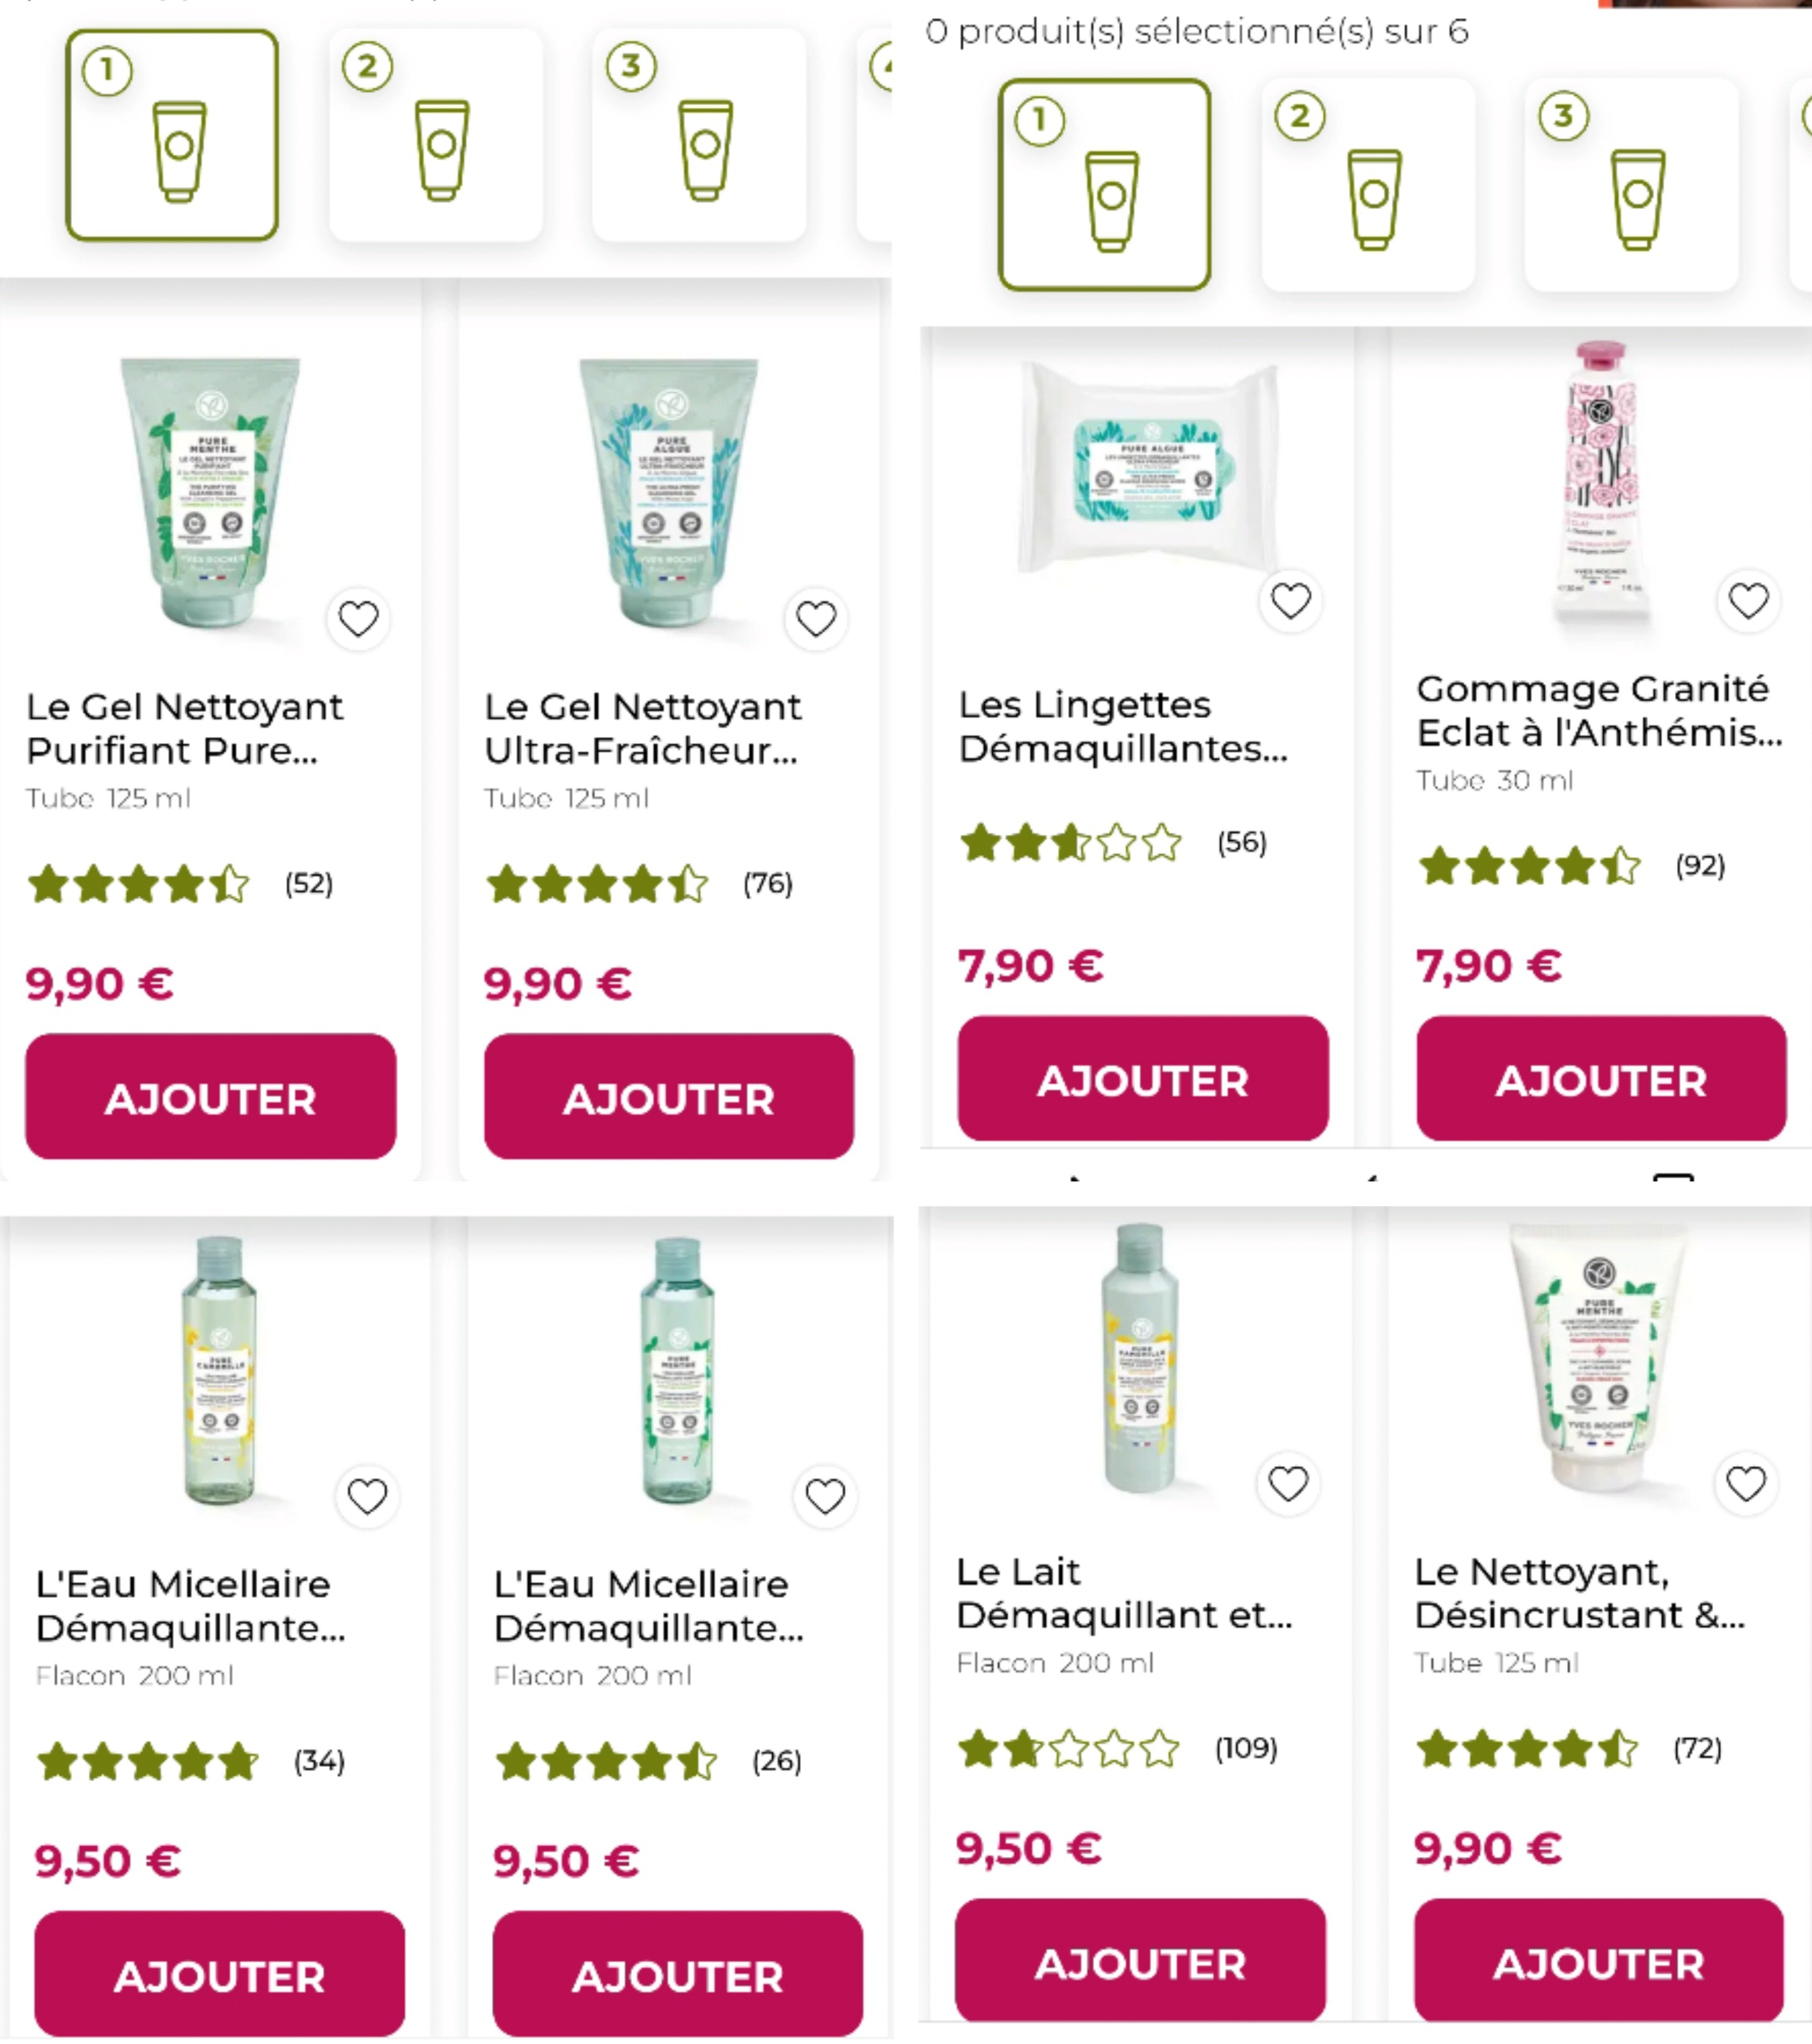This screenshot has height=2044, width=1812.
Task: Choose slot 3 in left panel
Action: 699,135
